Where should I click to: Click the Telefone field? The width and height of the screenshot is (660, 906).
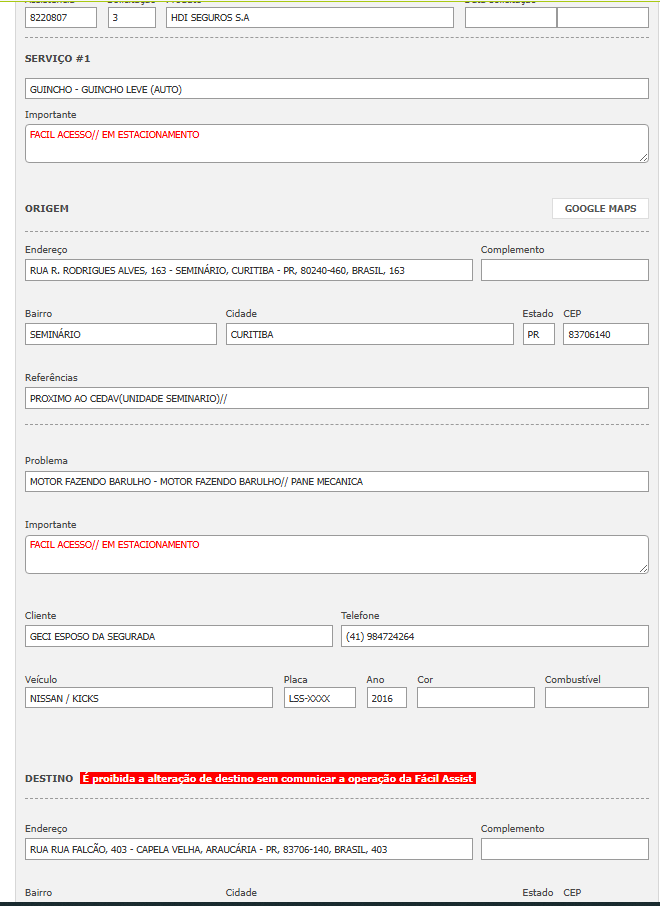494,636
